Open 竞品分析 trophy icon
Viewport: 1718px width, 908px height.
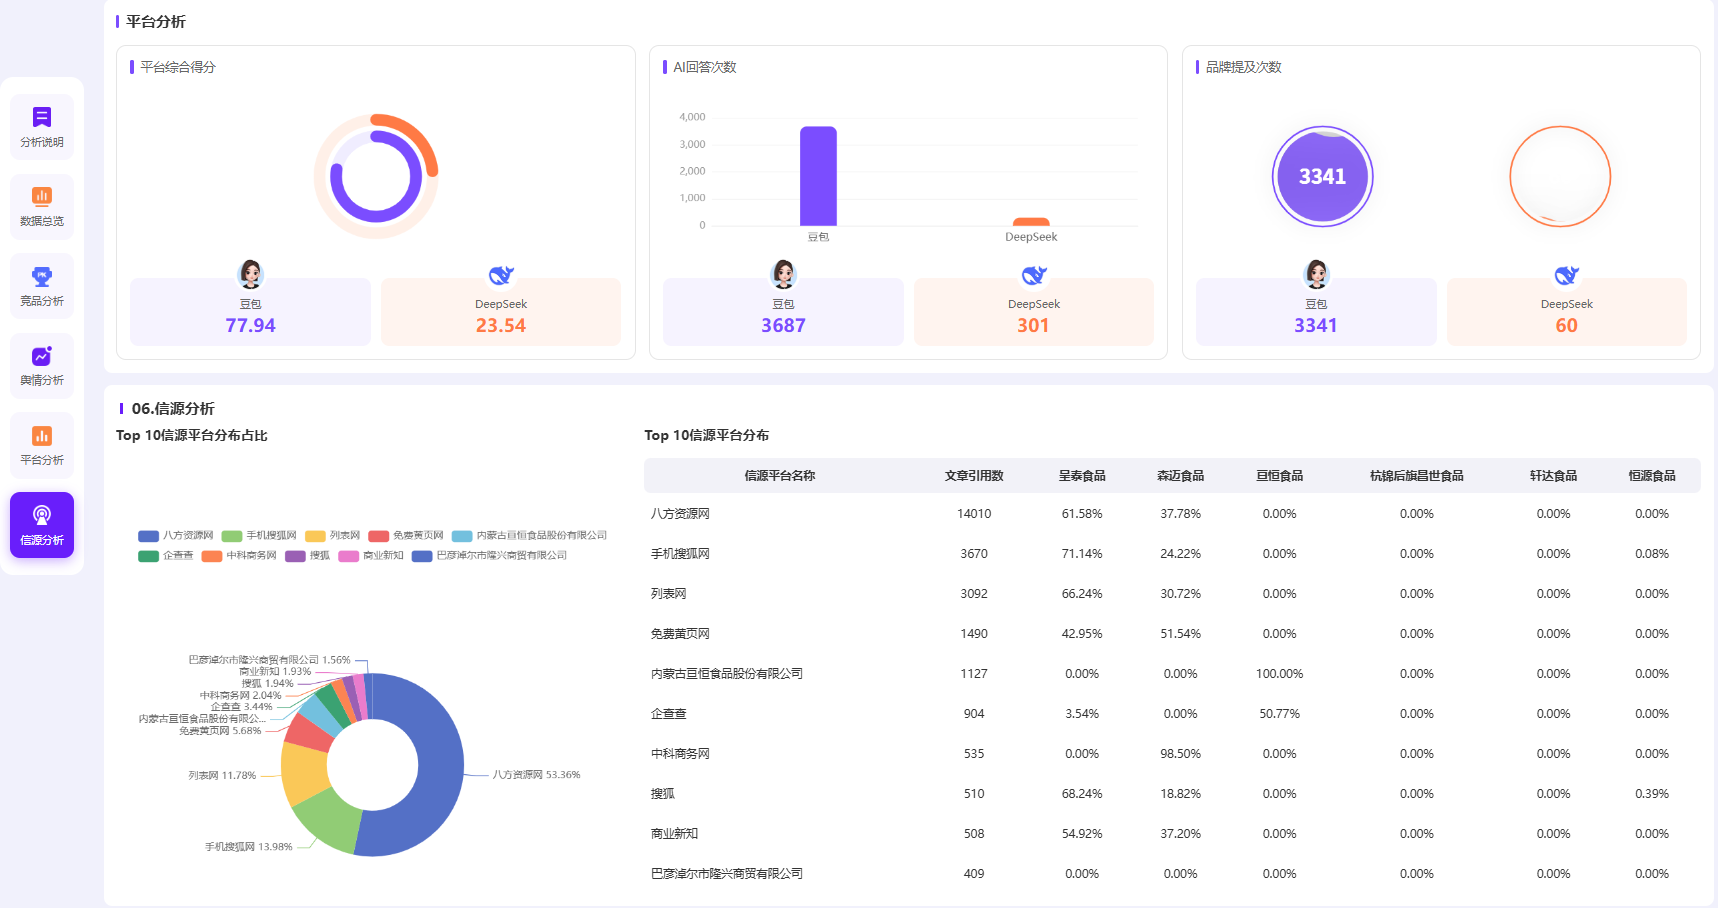[42, 276]
